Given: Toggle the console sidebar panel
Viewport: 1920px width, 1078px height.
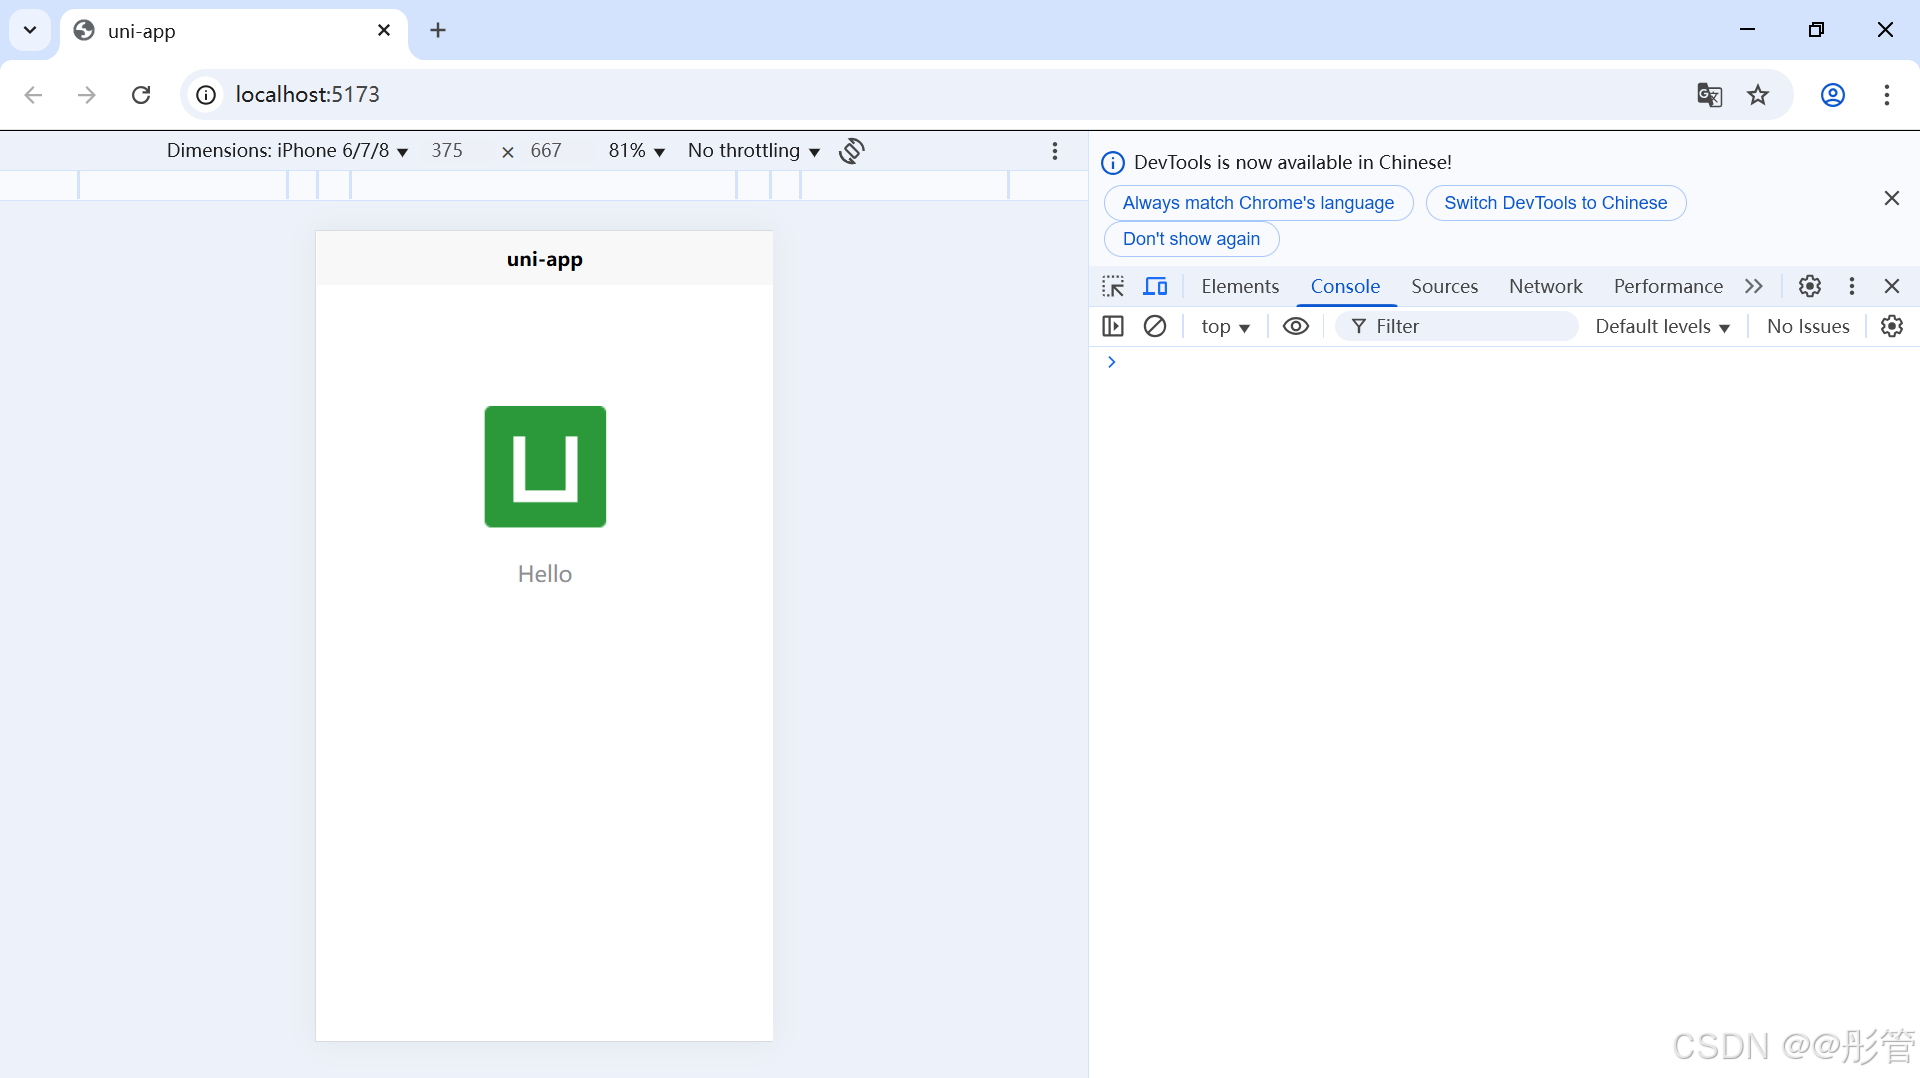Looking at the screenshot, I should 1113,326.
